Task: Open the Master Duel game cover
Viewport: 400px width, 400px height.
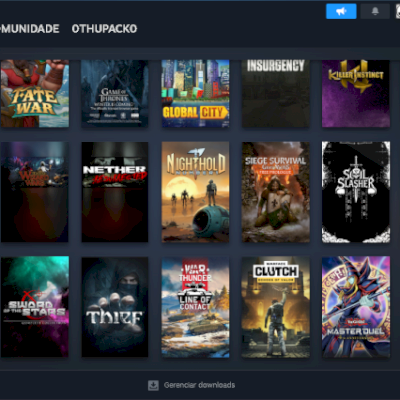Action: [356, 307]
